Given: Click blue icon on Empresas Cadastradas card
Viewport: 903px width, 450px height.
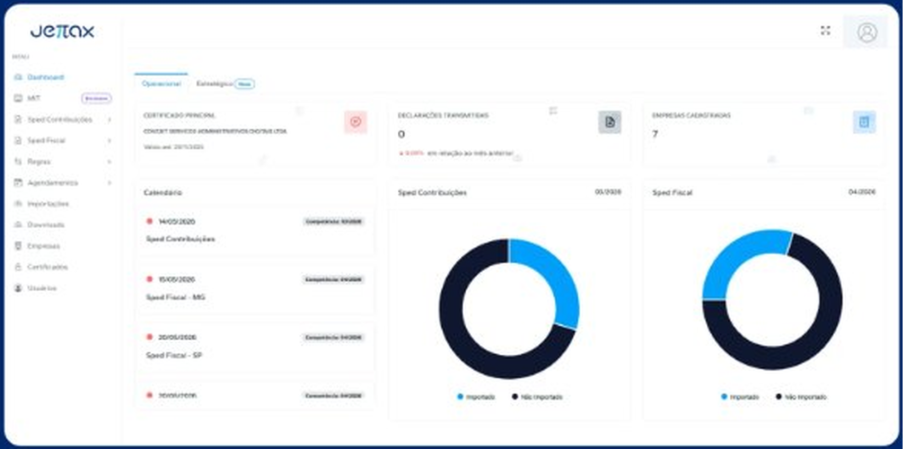Looking at the screenshot, I should [864, 122].
